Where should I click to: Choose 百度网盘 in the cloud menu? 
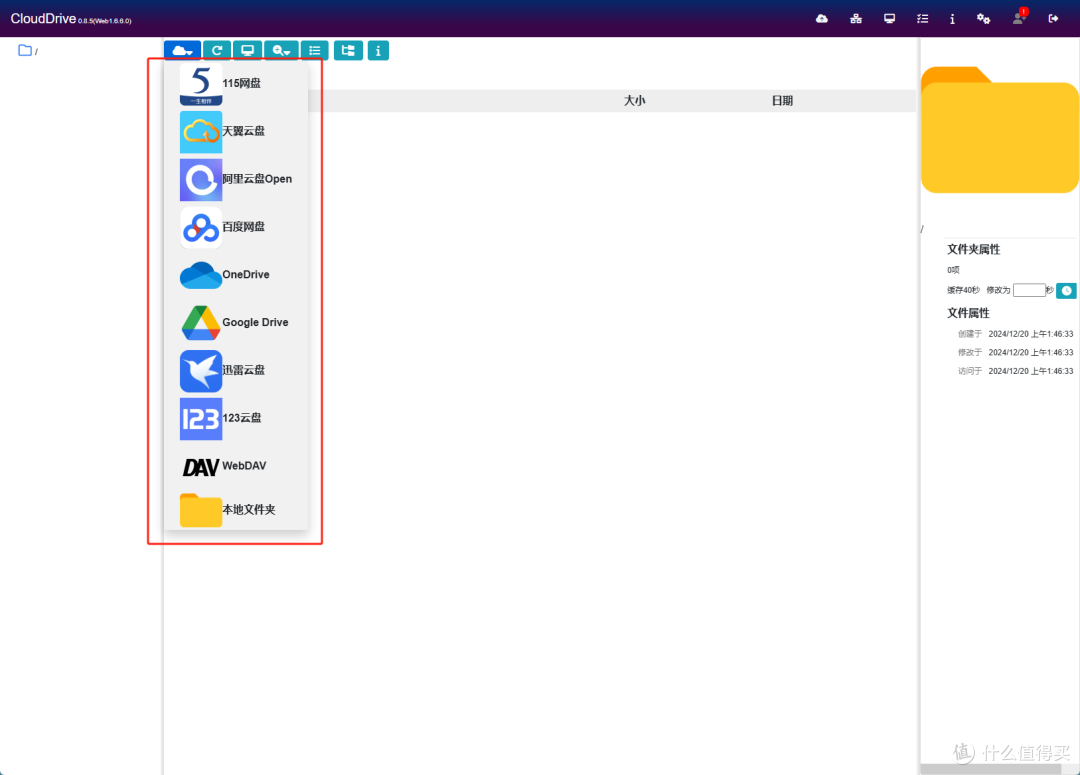(236, 227)
